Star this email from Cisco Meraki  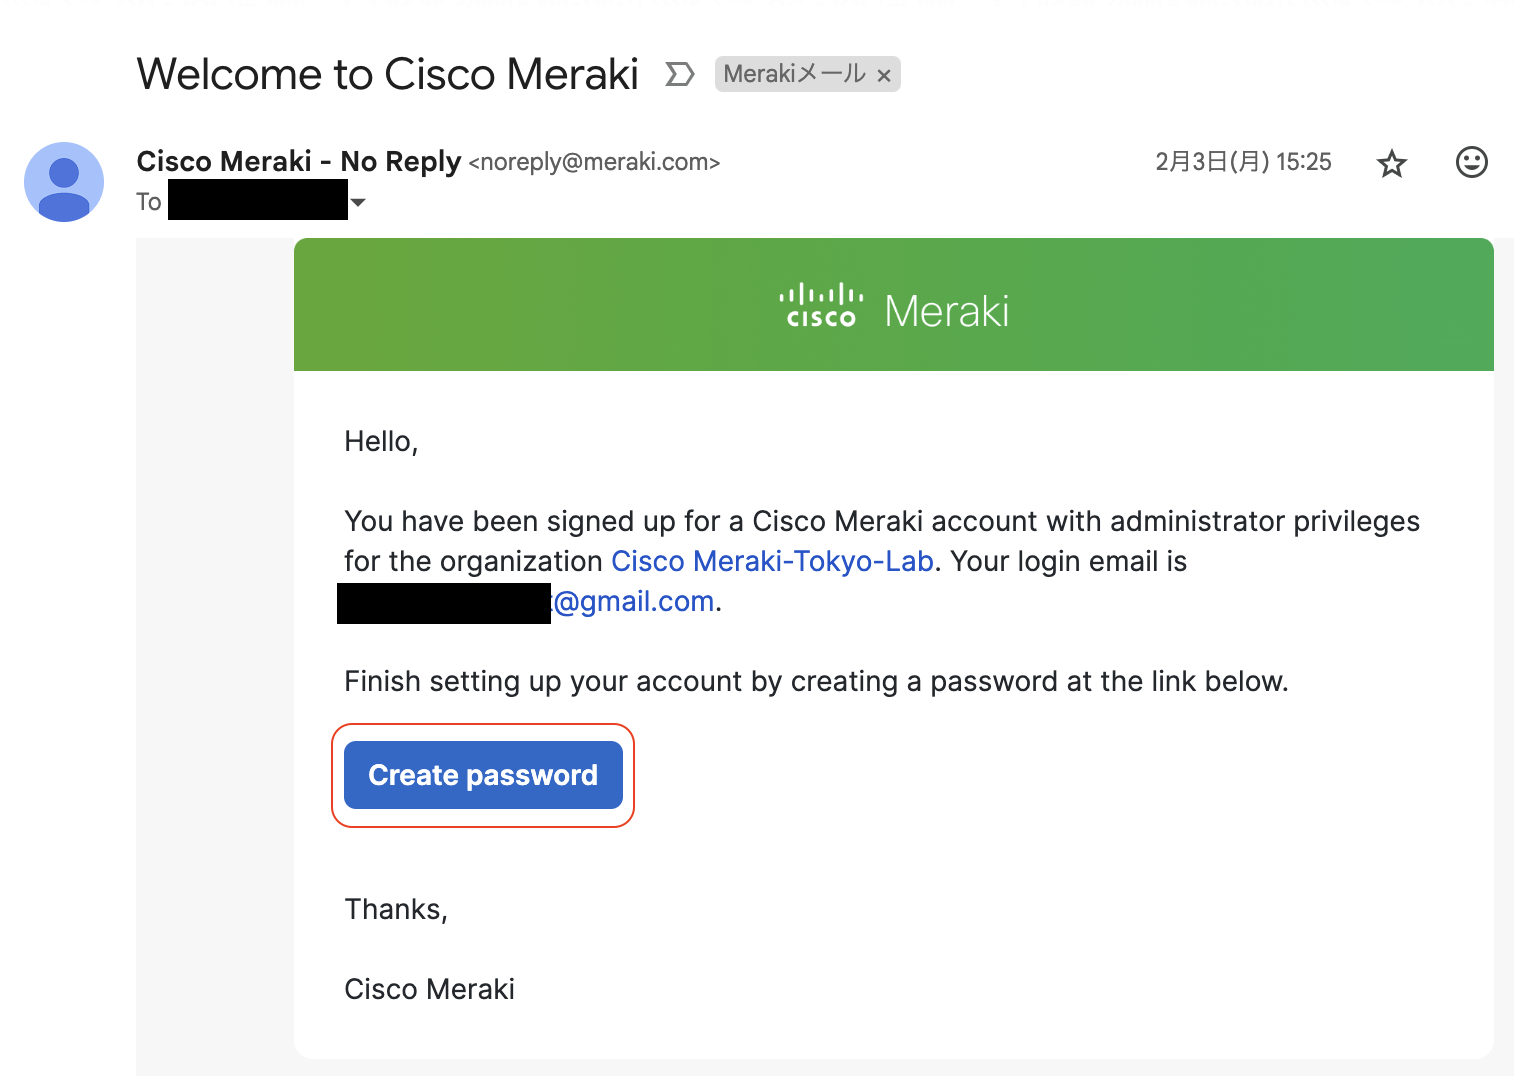[1391, 163]
